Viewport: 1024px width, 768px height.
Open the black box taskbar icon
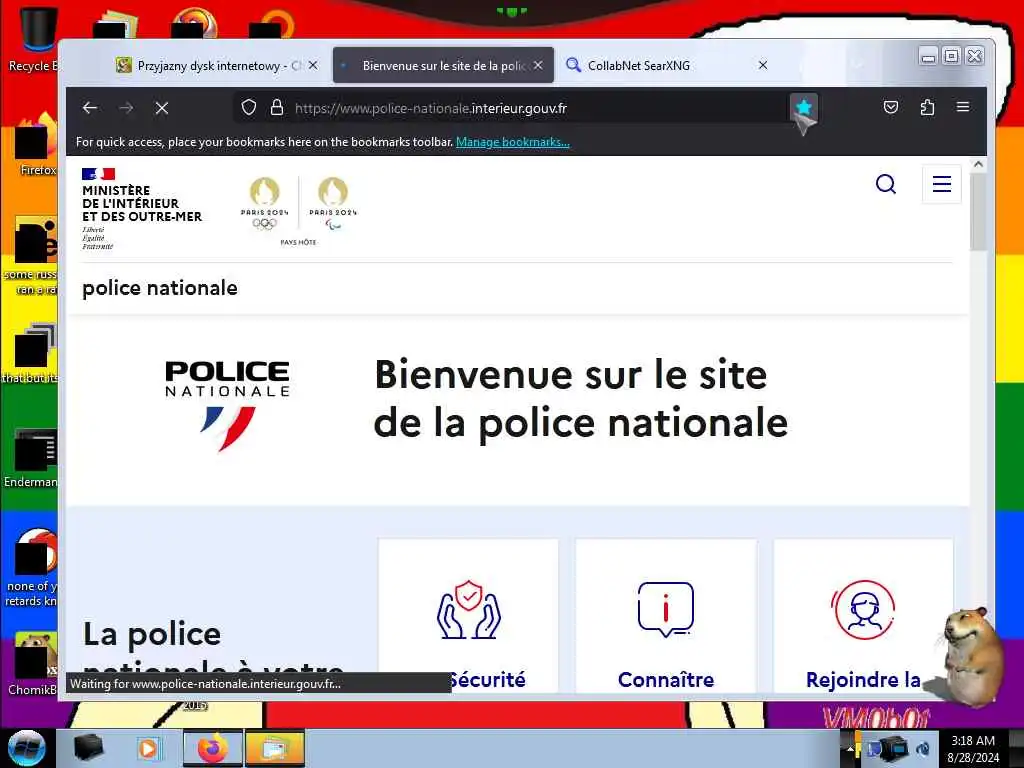pyautogui.click(x=89, y=748)
